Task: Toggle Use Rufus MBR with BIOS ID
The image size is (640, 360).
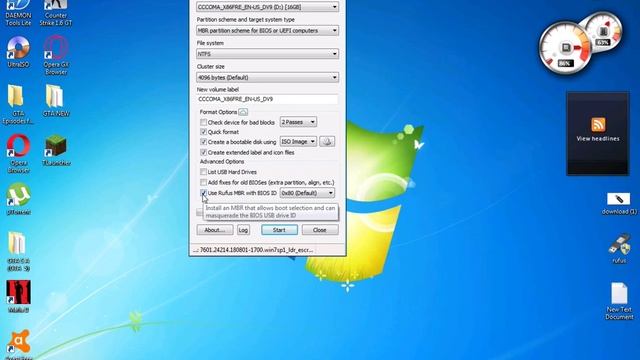Action: click(x=203, y=193)
